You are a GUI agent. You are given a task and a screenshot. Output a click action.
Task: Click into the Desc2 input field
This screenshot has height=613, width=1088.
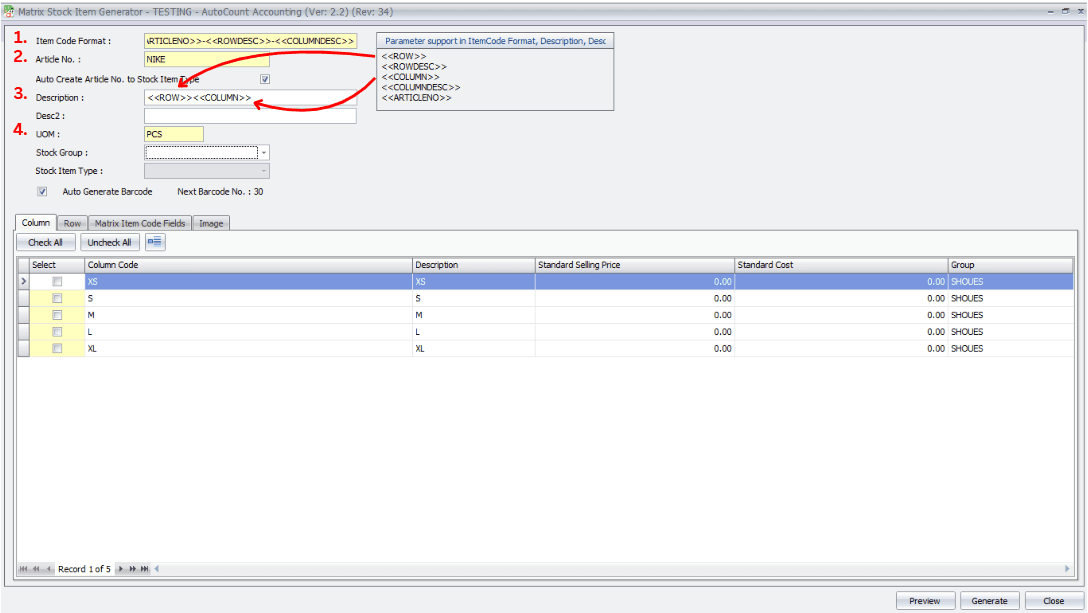pyautogui.click(x=250, y=116)
